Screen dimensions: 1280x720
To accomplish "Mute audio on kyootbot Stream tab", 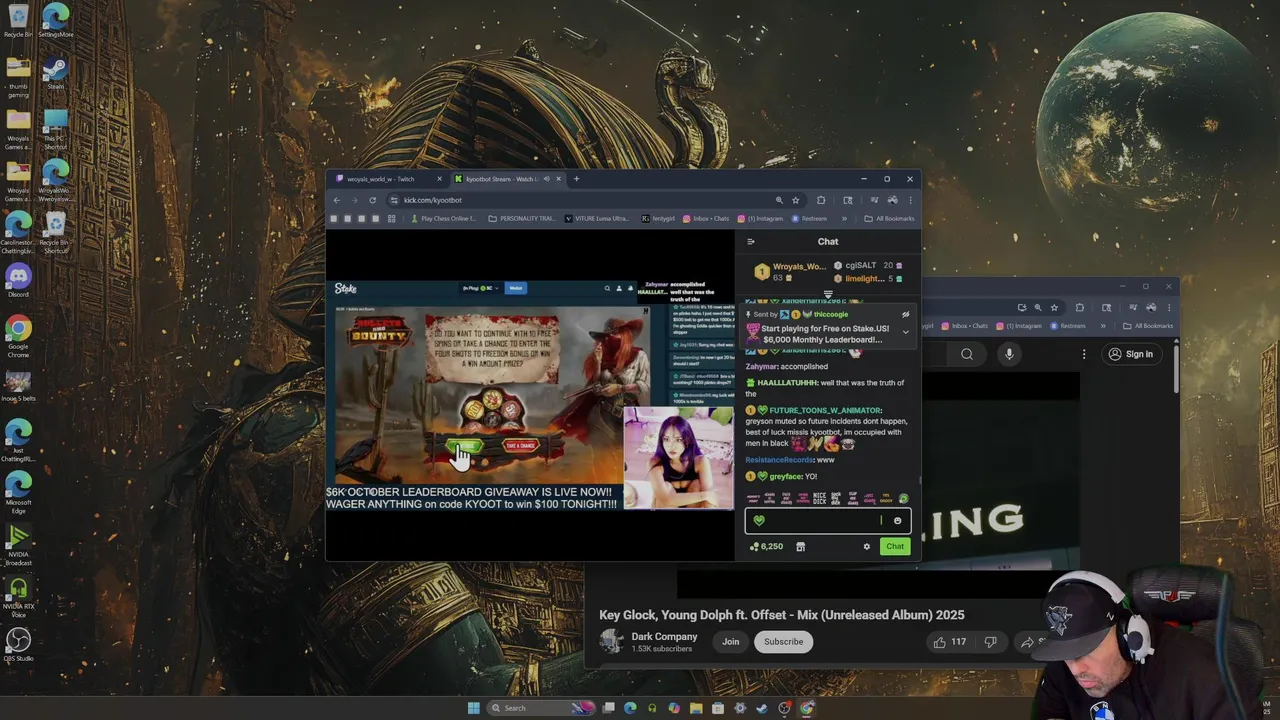I will [x=546, y=179].
